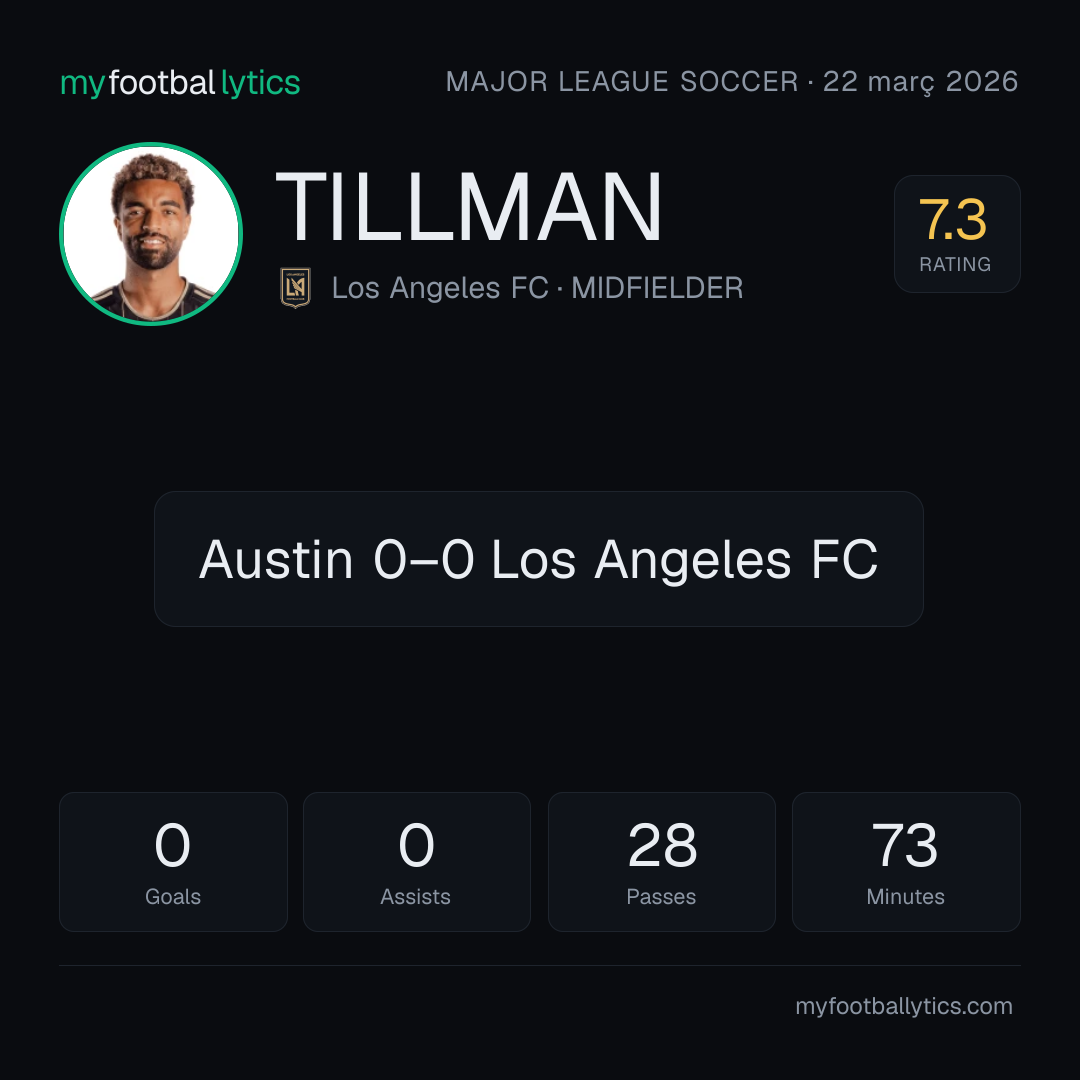Click the number 73 in Minutes card
Screen dimensions: 1080x1080
[905, 845]
